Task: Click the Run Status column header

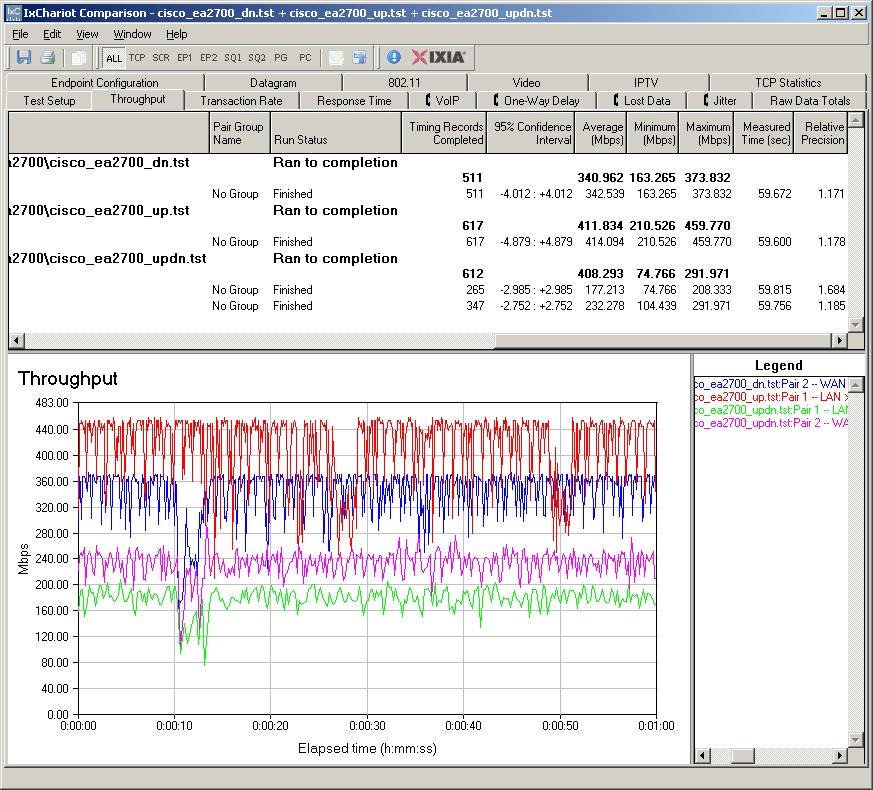Action: 336,133
